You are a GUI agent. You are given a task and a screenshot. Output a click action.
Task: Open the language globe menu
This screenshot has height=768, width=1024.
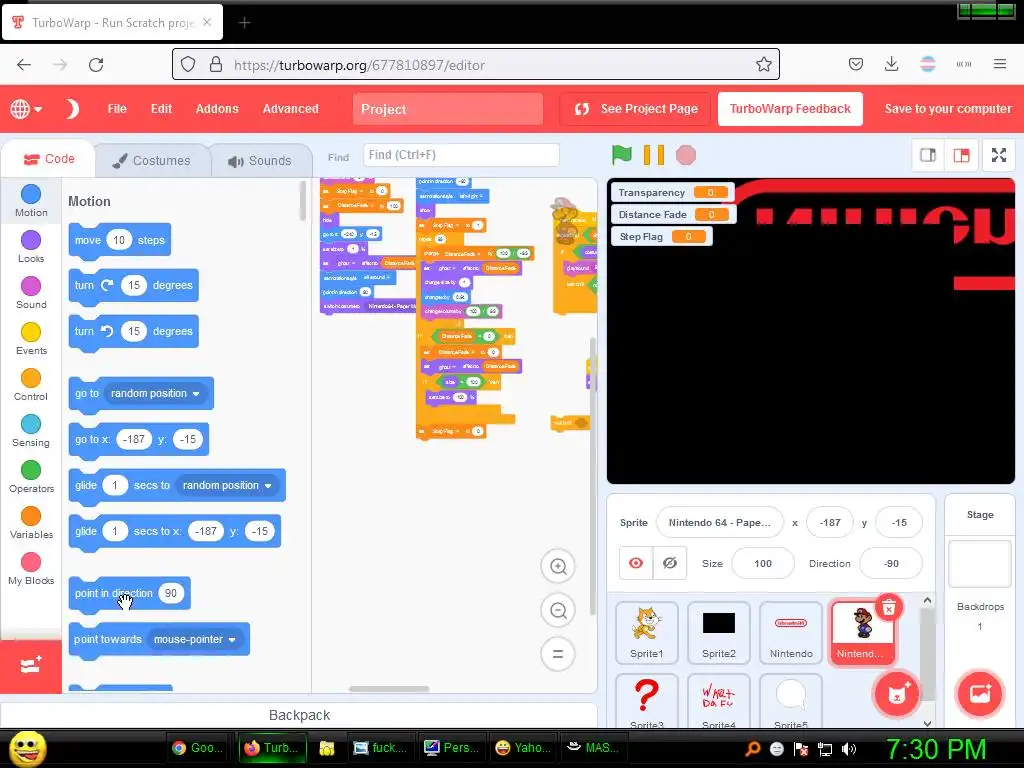(25, 108)
